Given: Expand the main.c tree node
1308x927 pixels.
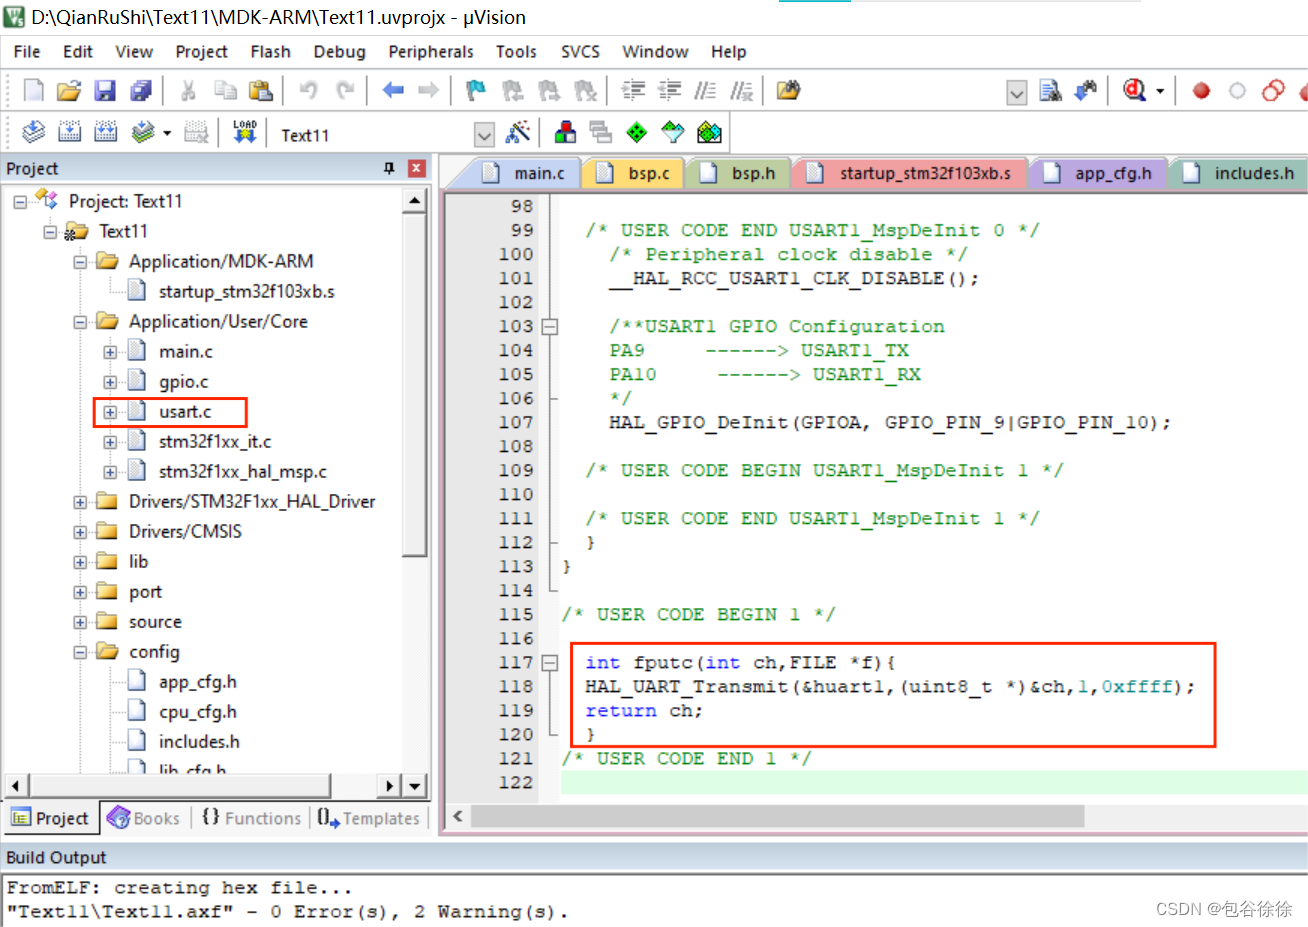Looking at the screenshot, I should point(110,352).
